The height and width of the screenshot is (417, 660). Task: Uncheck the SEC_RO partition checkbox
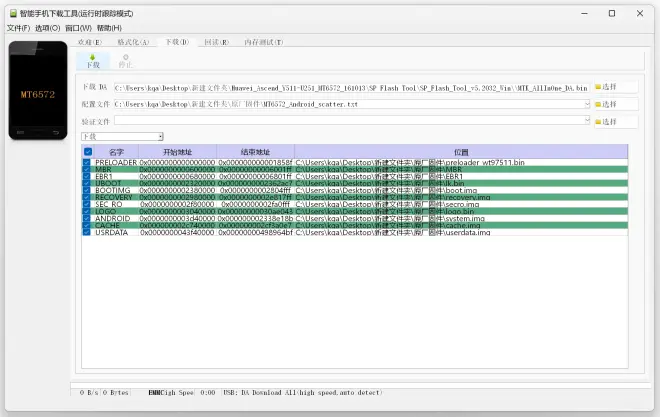click(87, 204)
